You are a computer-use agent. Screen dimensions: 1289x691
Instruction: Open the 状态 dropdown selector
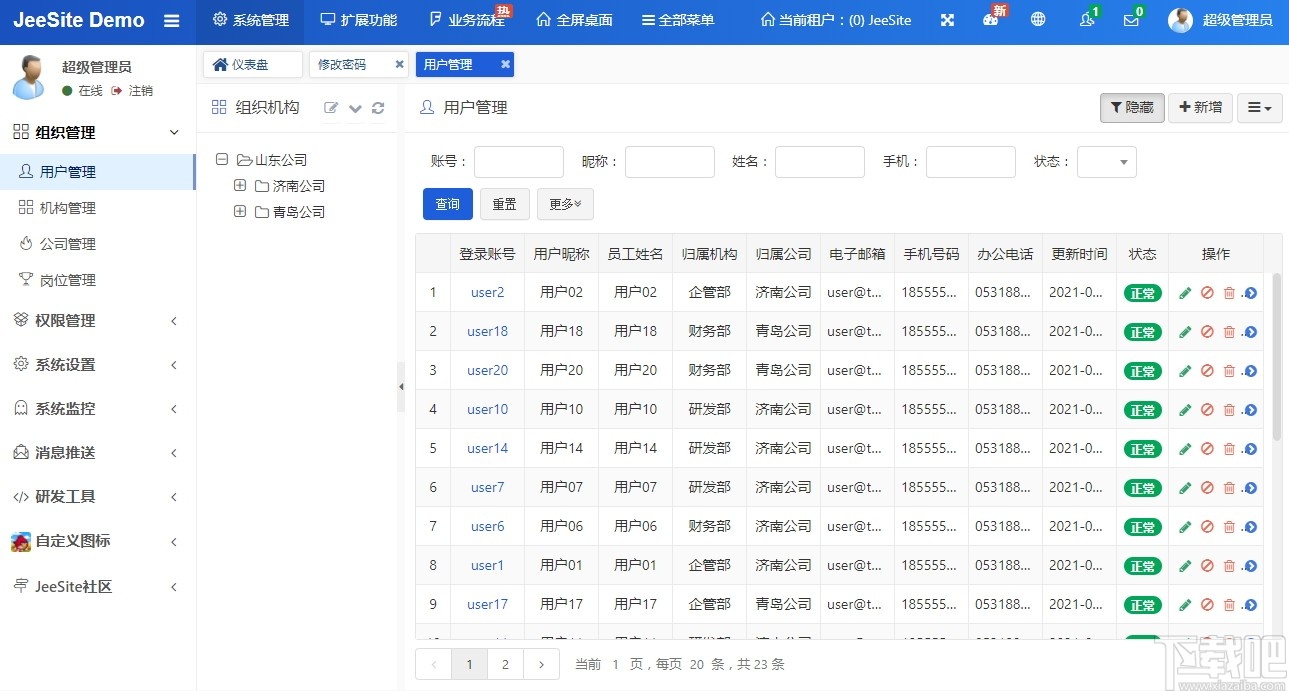pos(1106,161)
